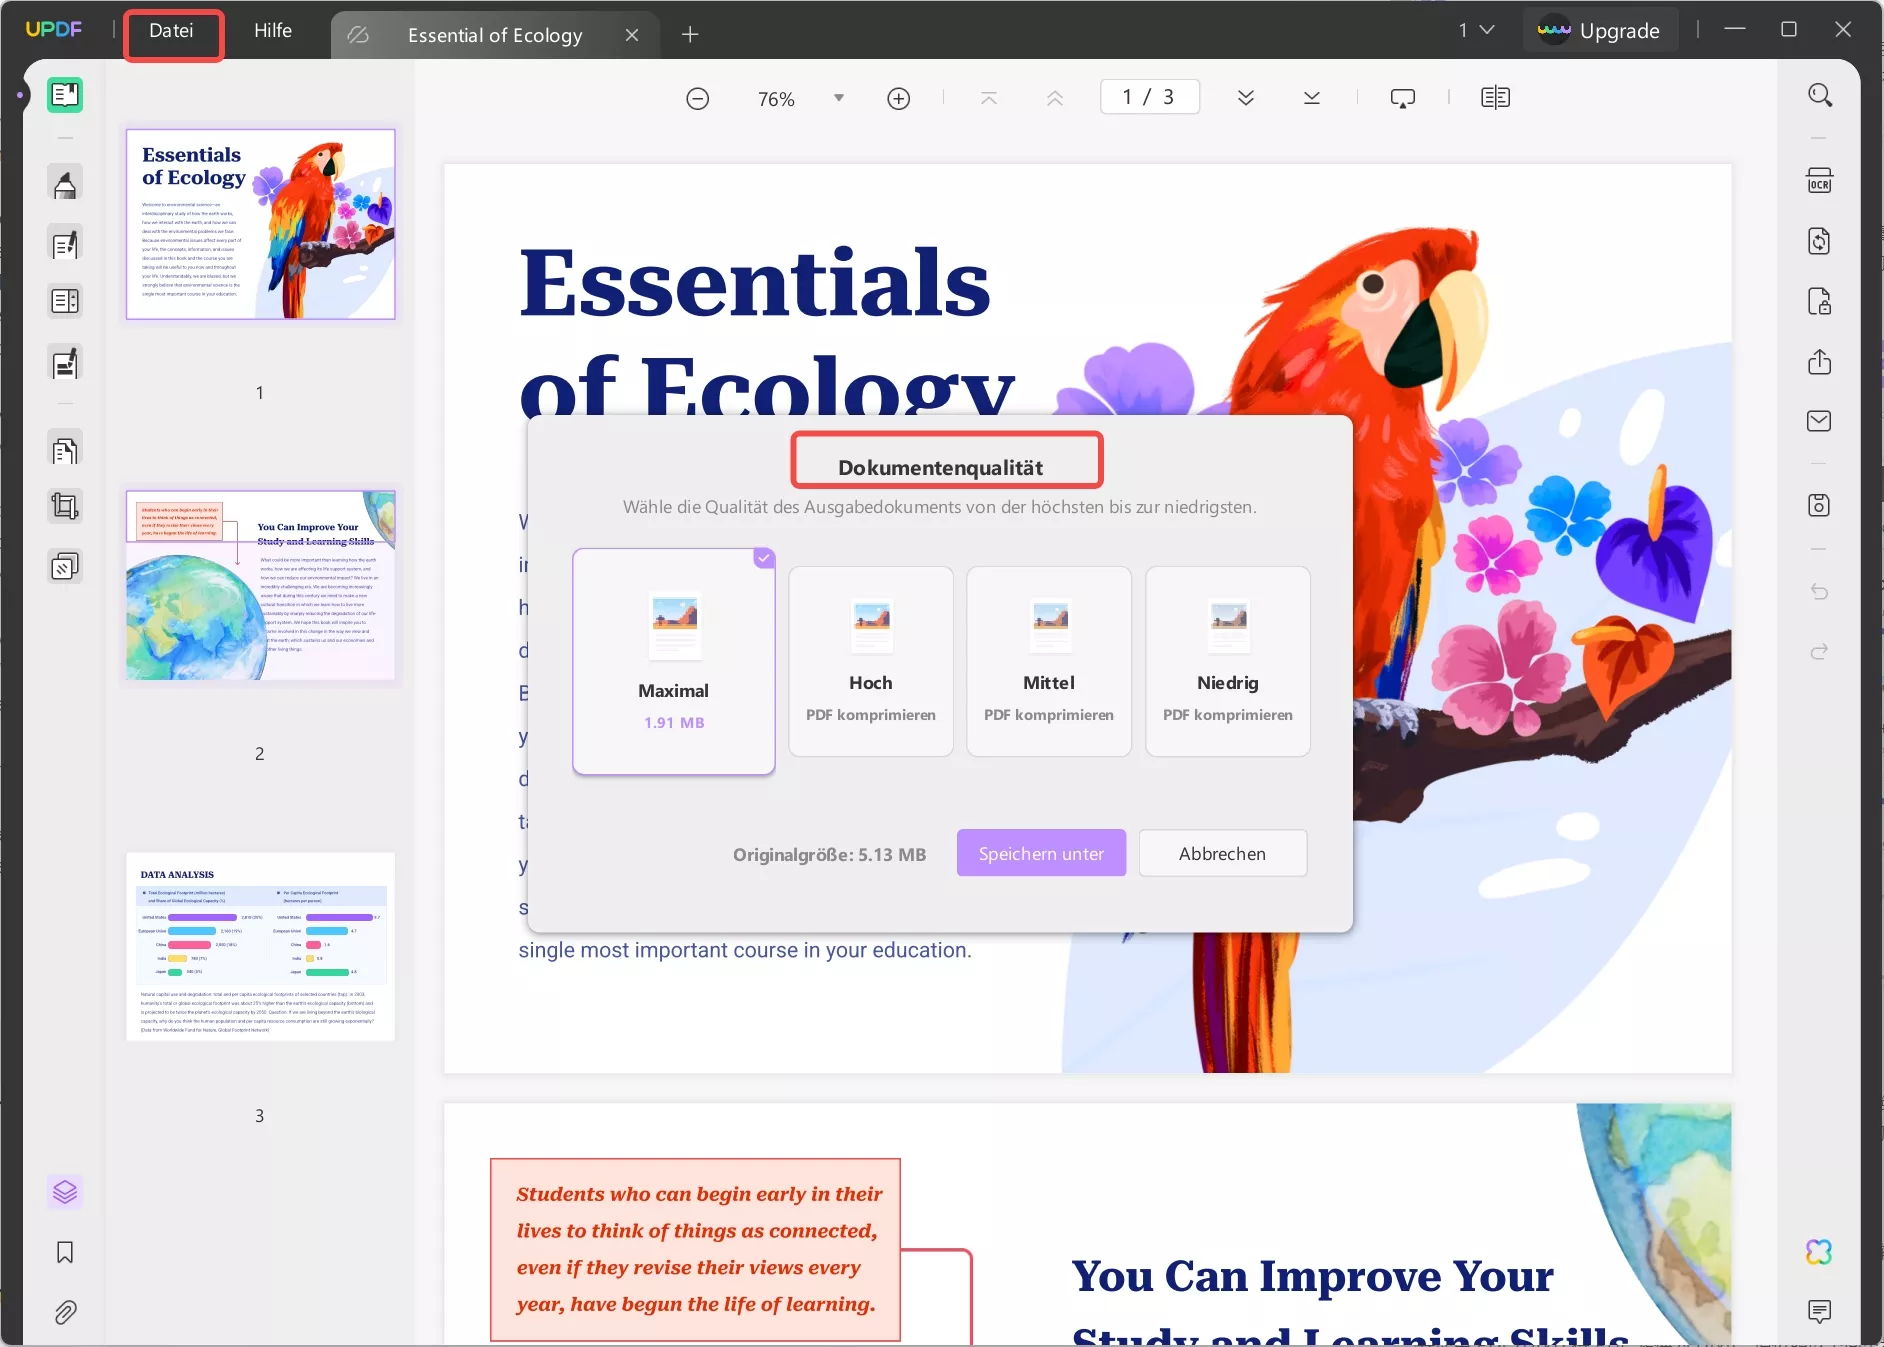Click the Upgrade button

pyautogui.click(x=1600, y=31)
